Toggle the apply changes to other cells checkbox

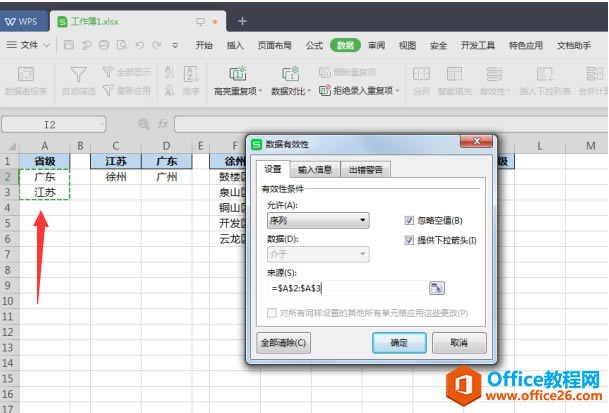[272, 313]
